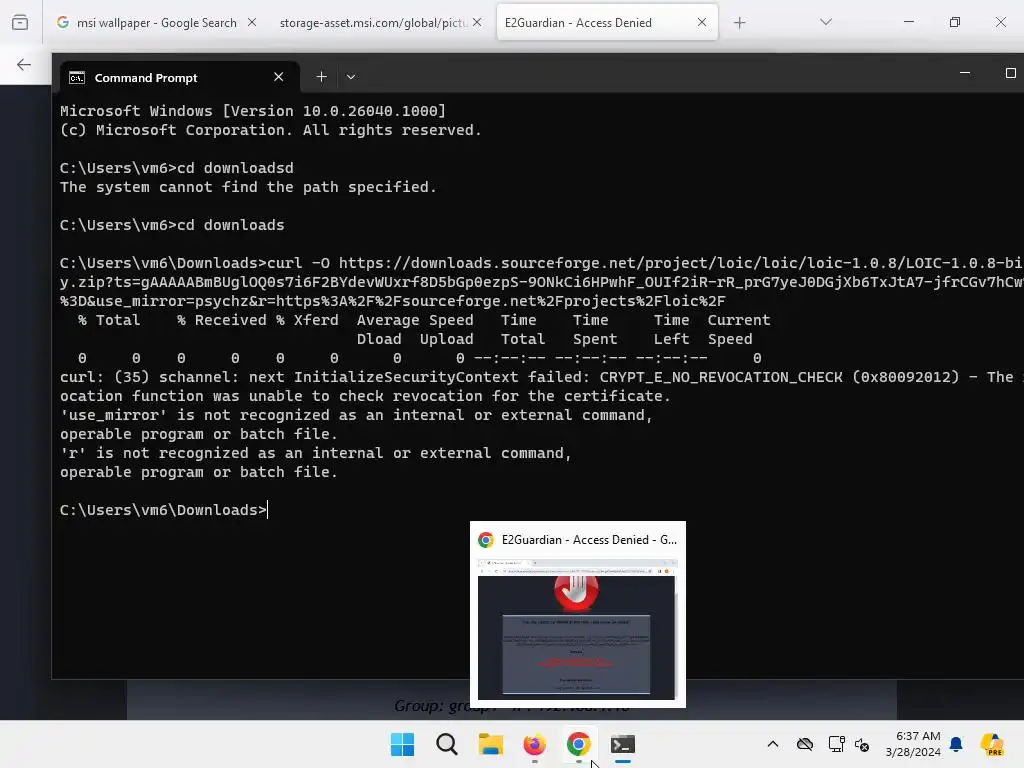
Task: Close the E2Guardian Access Denied tab
Action: [701, 22]
